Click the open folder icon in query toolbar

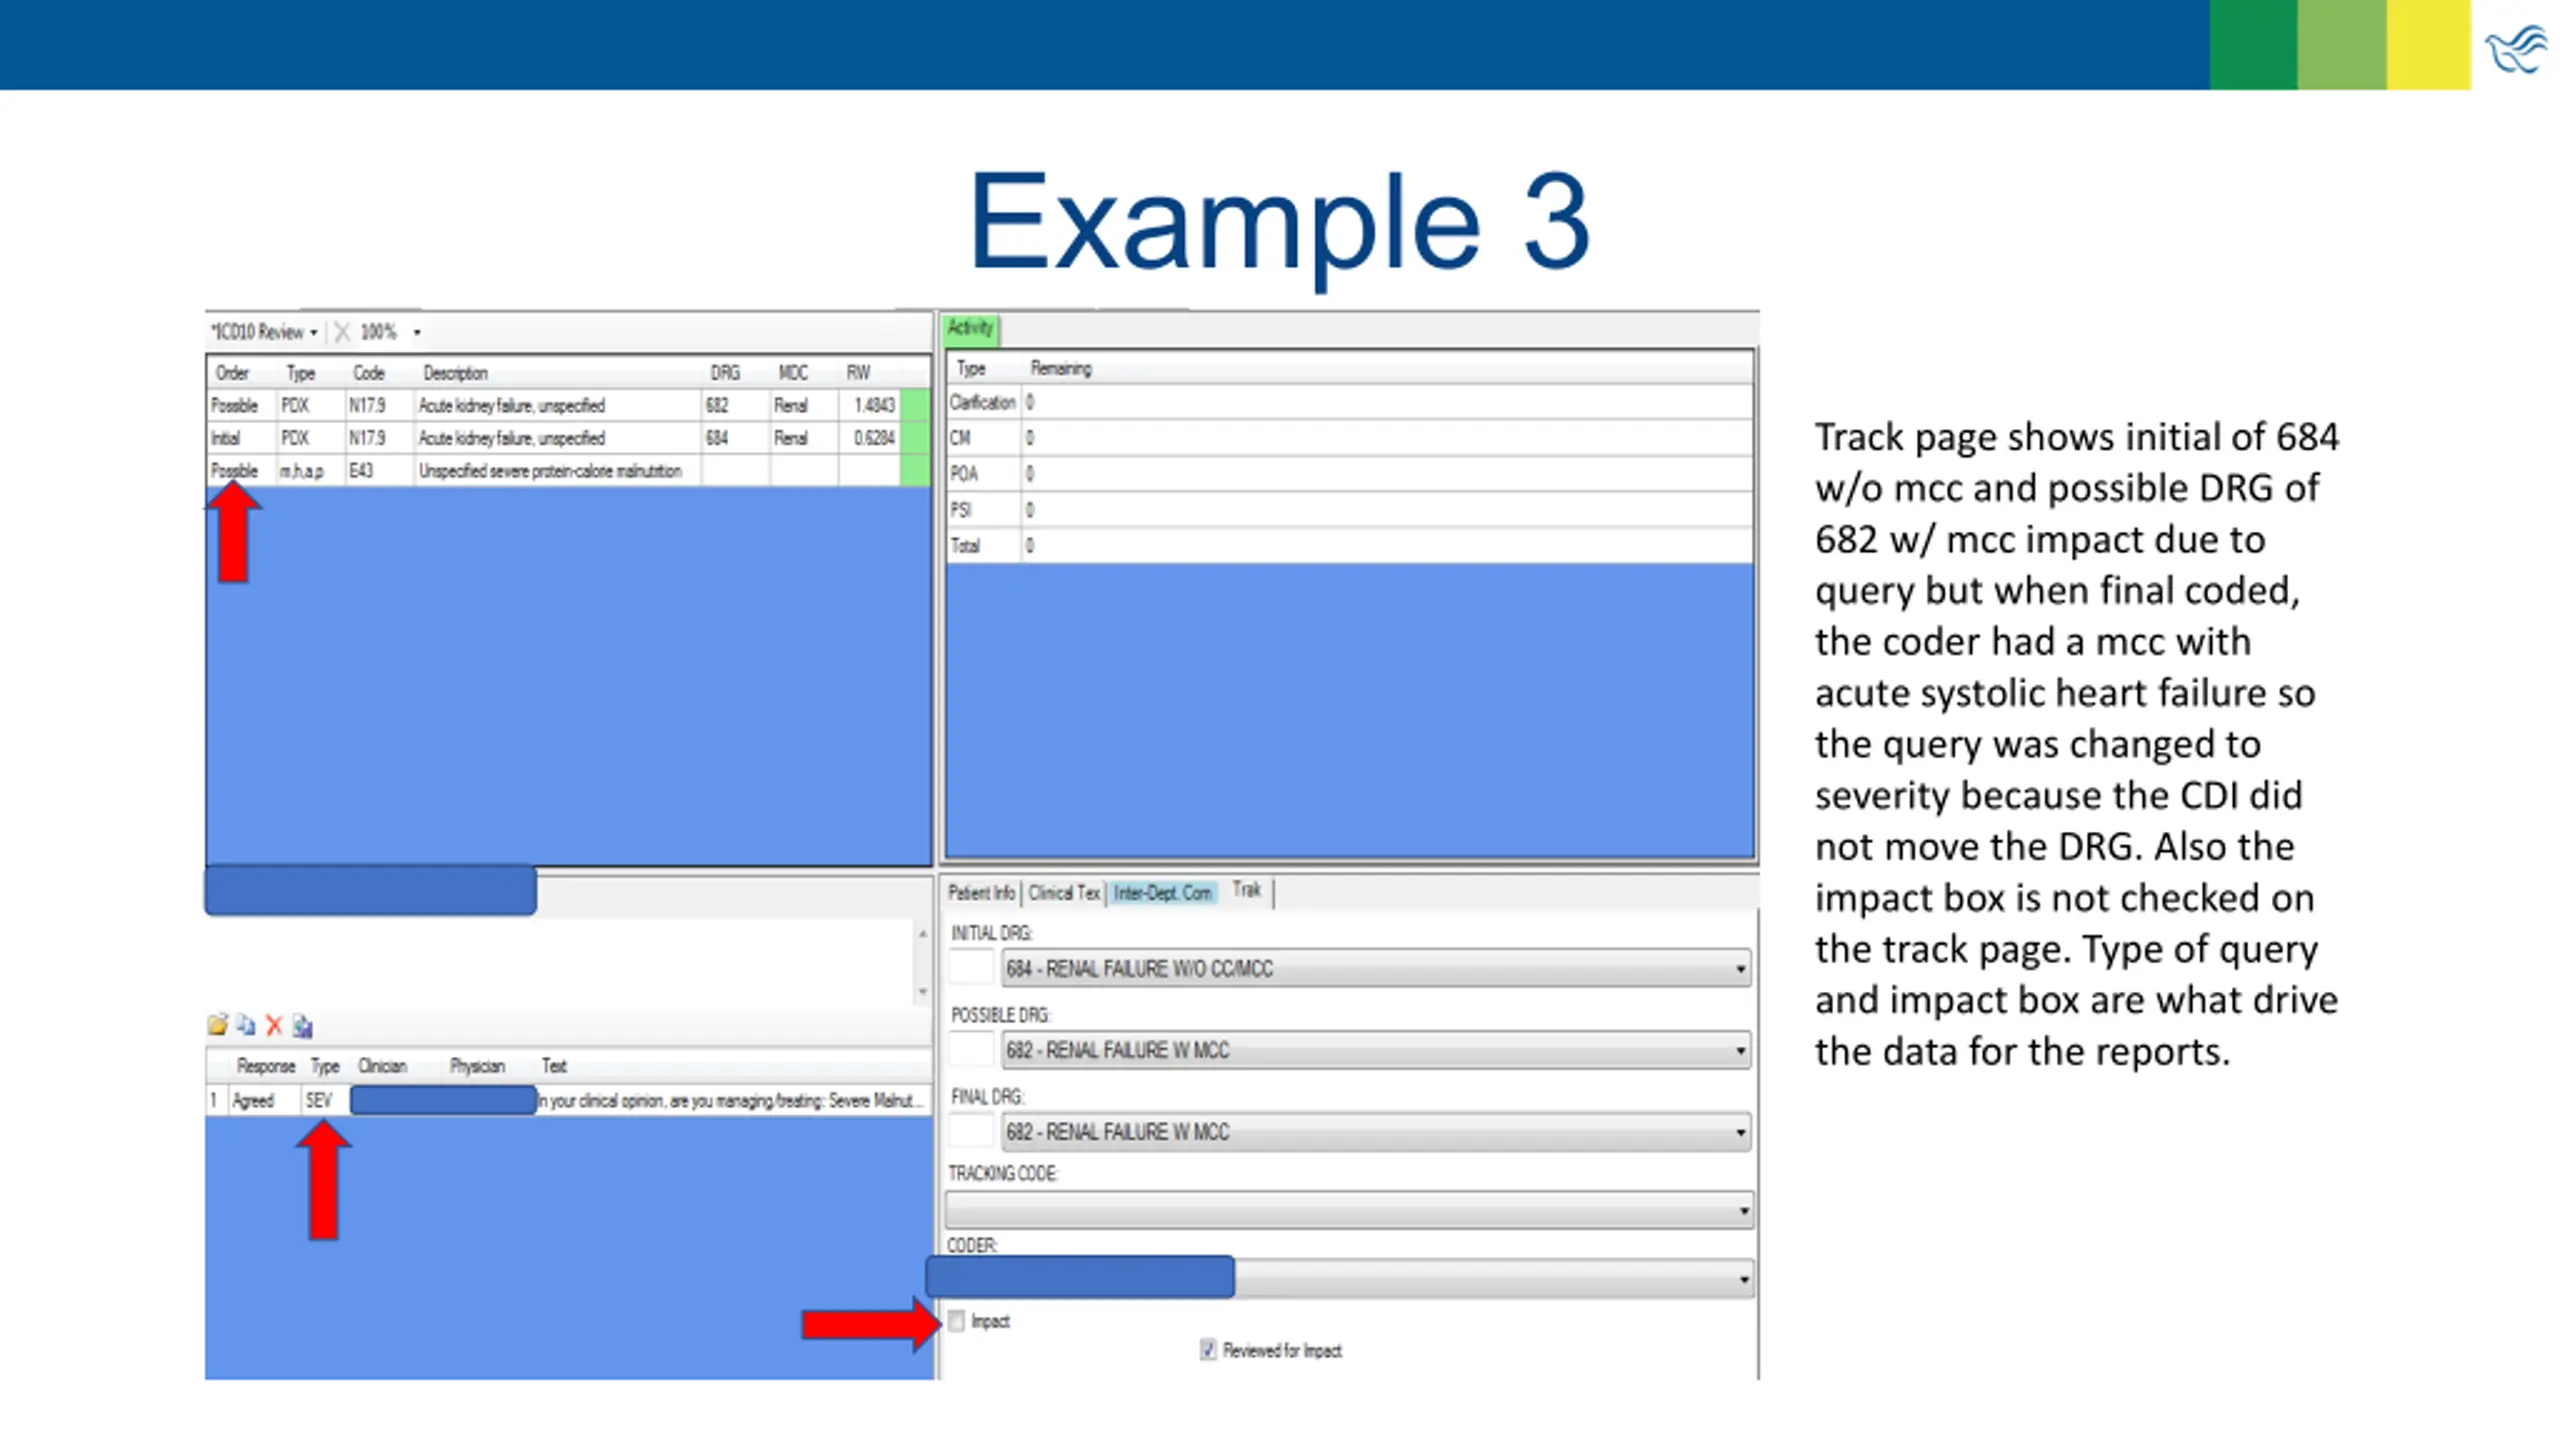[217, 1025]
